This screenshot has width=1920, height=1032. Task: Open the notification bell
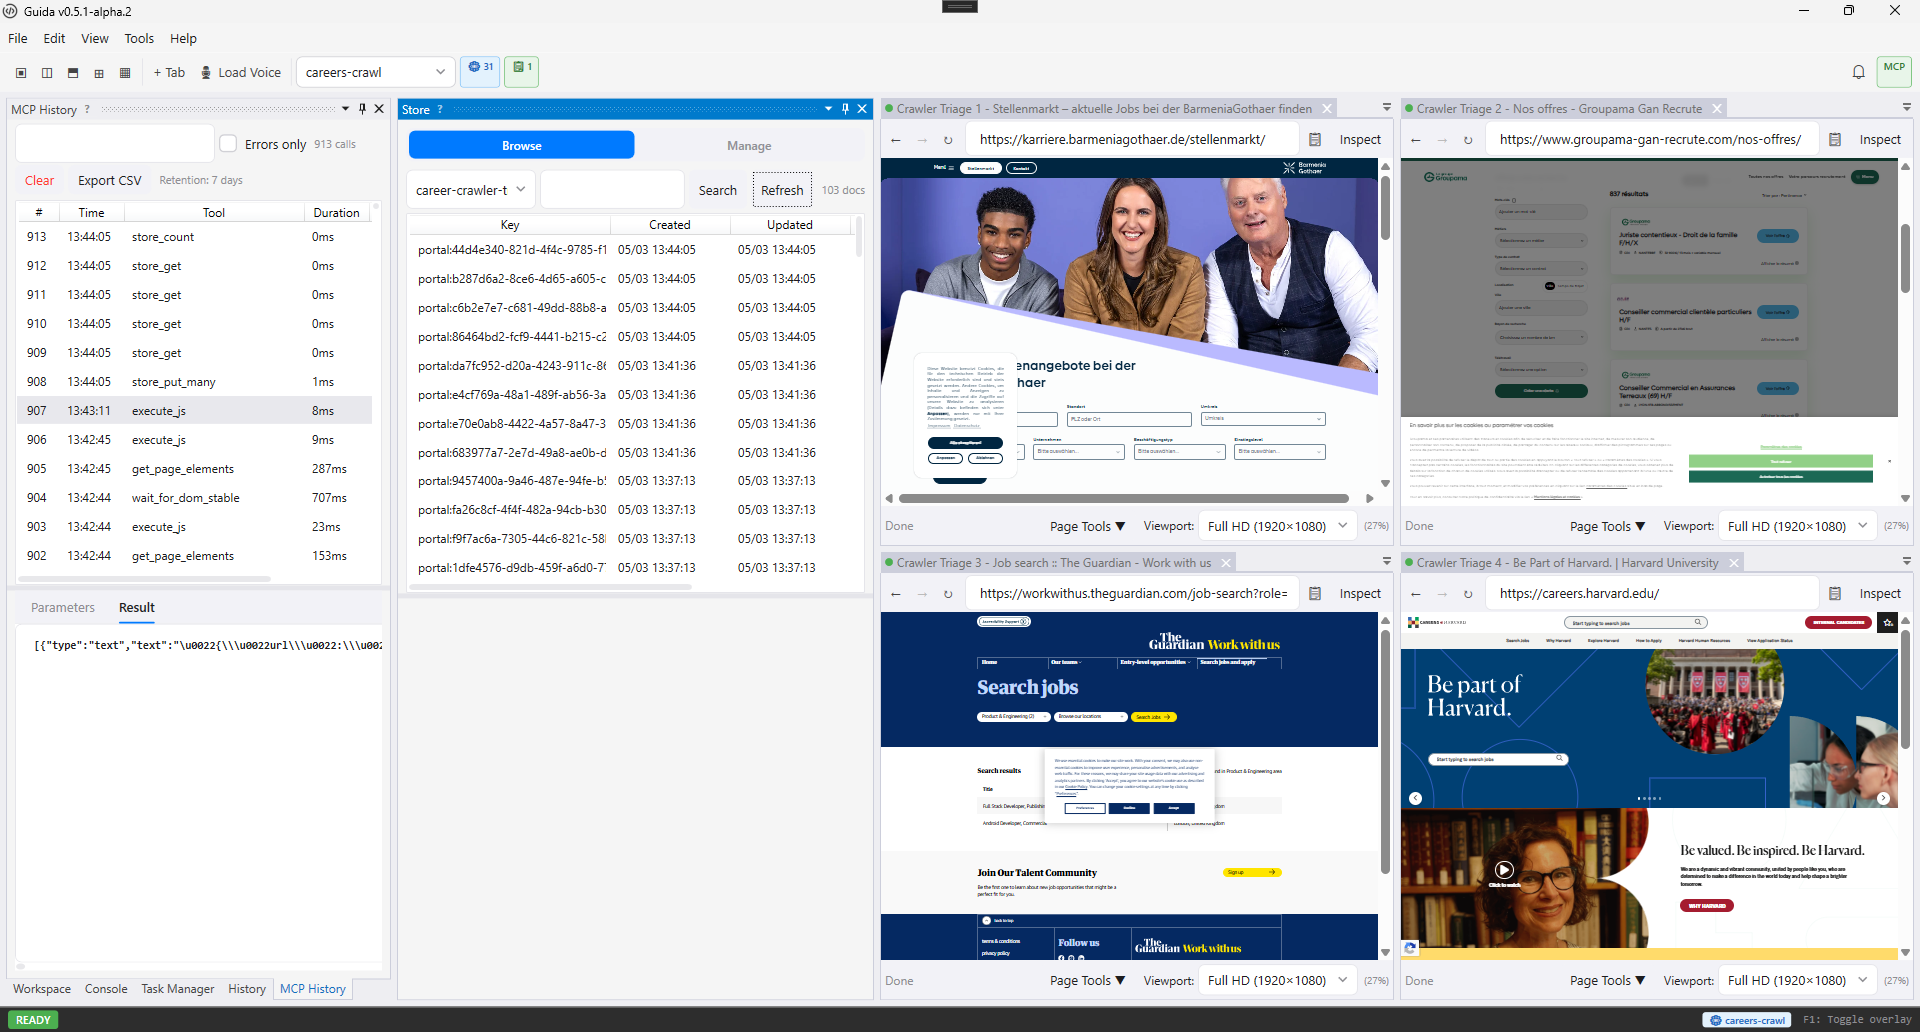(1858, 72)
